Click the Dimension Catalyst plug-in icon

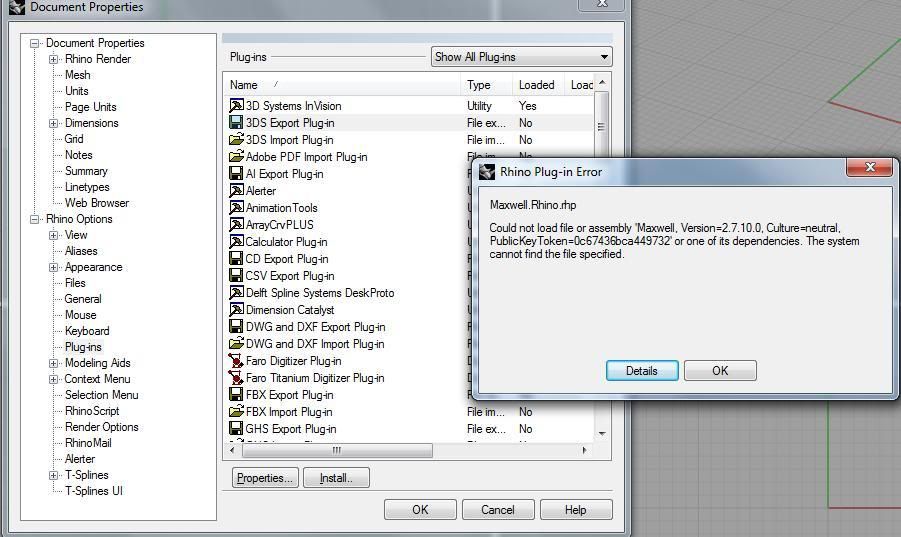point(236,310)
